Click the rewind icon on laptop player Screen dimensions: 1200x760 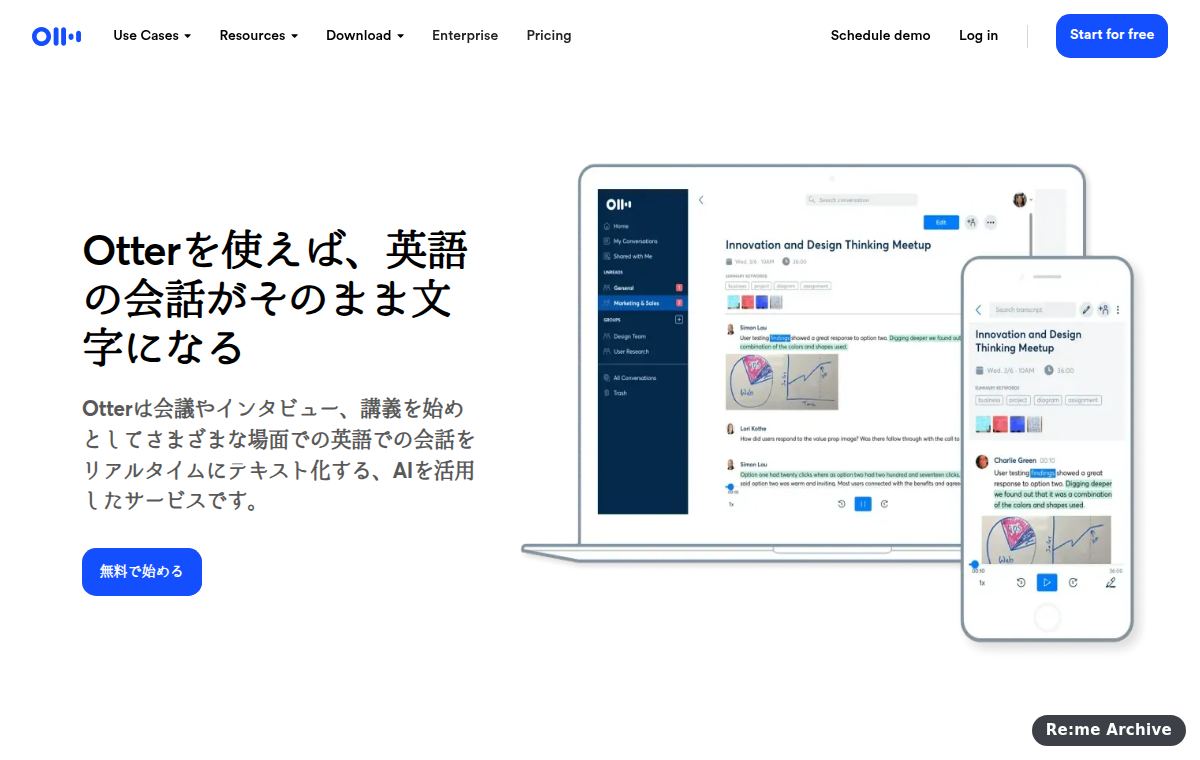tap(841, 504)
